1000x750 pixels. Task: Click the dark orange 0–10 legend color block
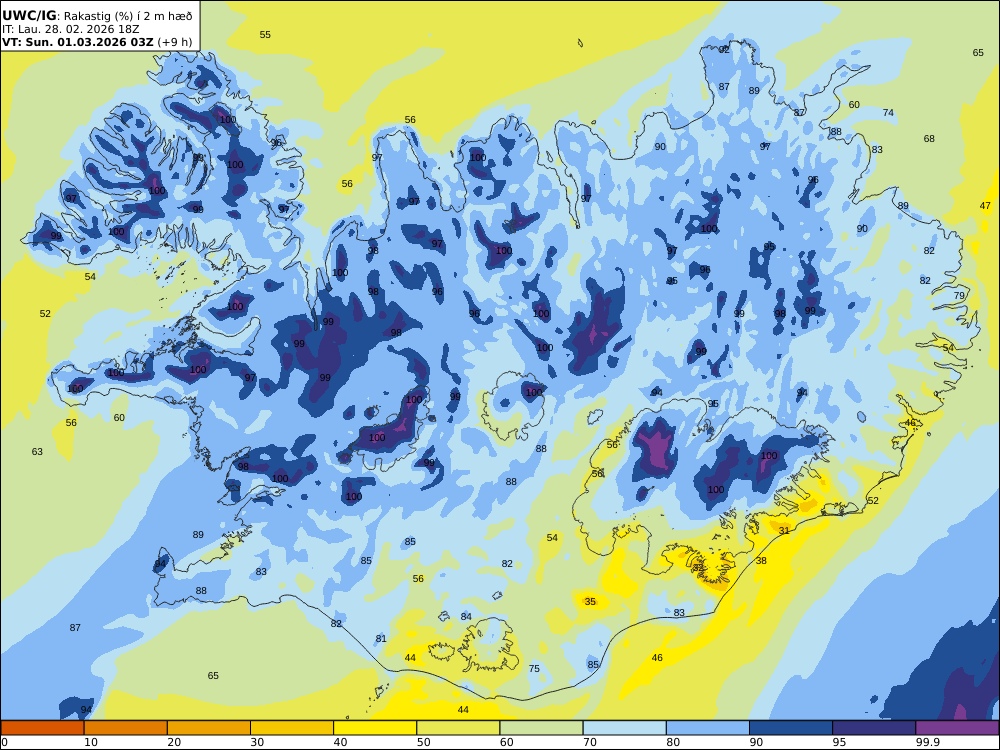point(42,728)
